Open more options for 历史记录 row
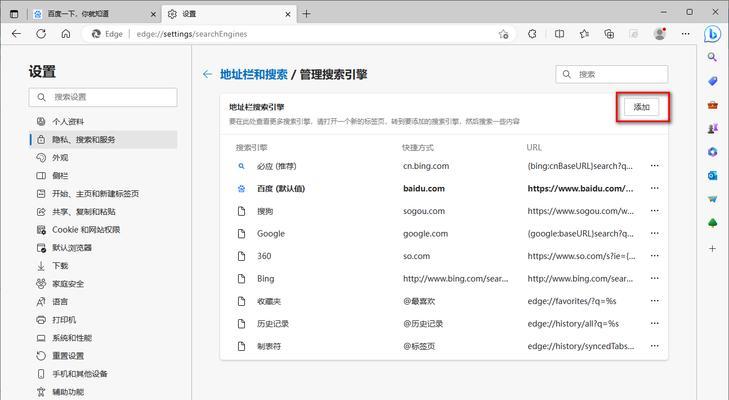Image resolution: width=729 pixels, height=400 pixels. click(x=655, y=323)
